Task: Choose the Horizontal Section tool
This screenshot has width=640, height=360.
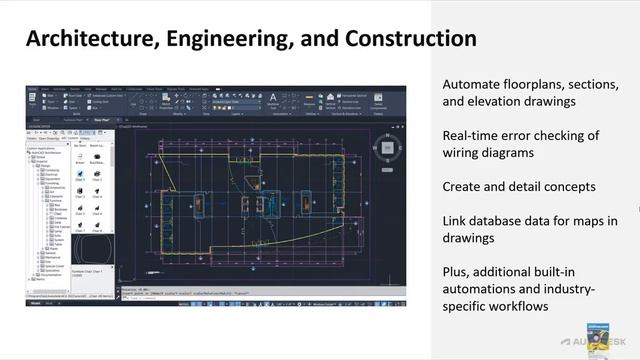Action: pos(352,96)
